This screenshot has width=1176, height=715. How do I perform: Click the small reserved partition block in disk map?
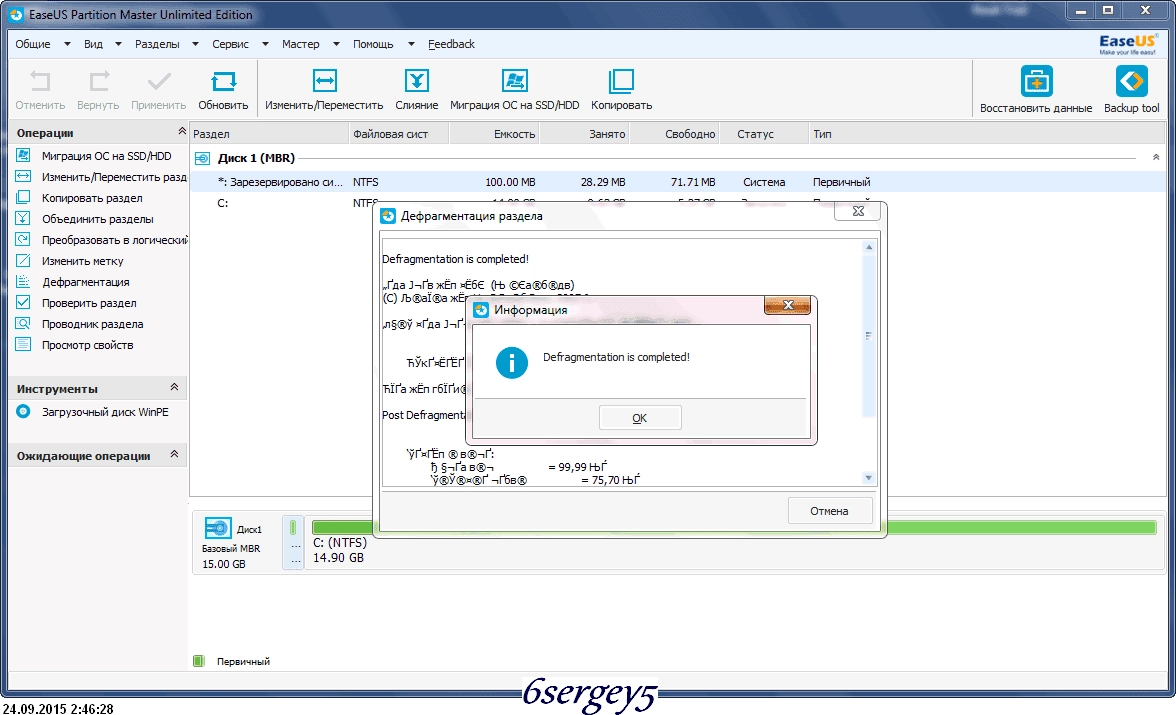[x=293, y=542]
